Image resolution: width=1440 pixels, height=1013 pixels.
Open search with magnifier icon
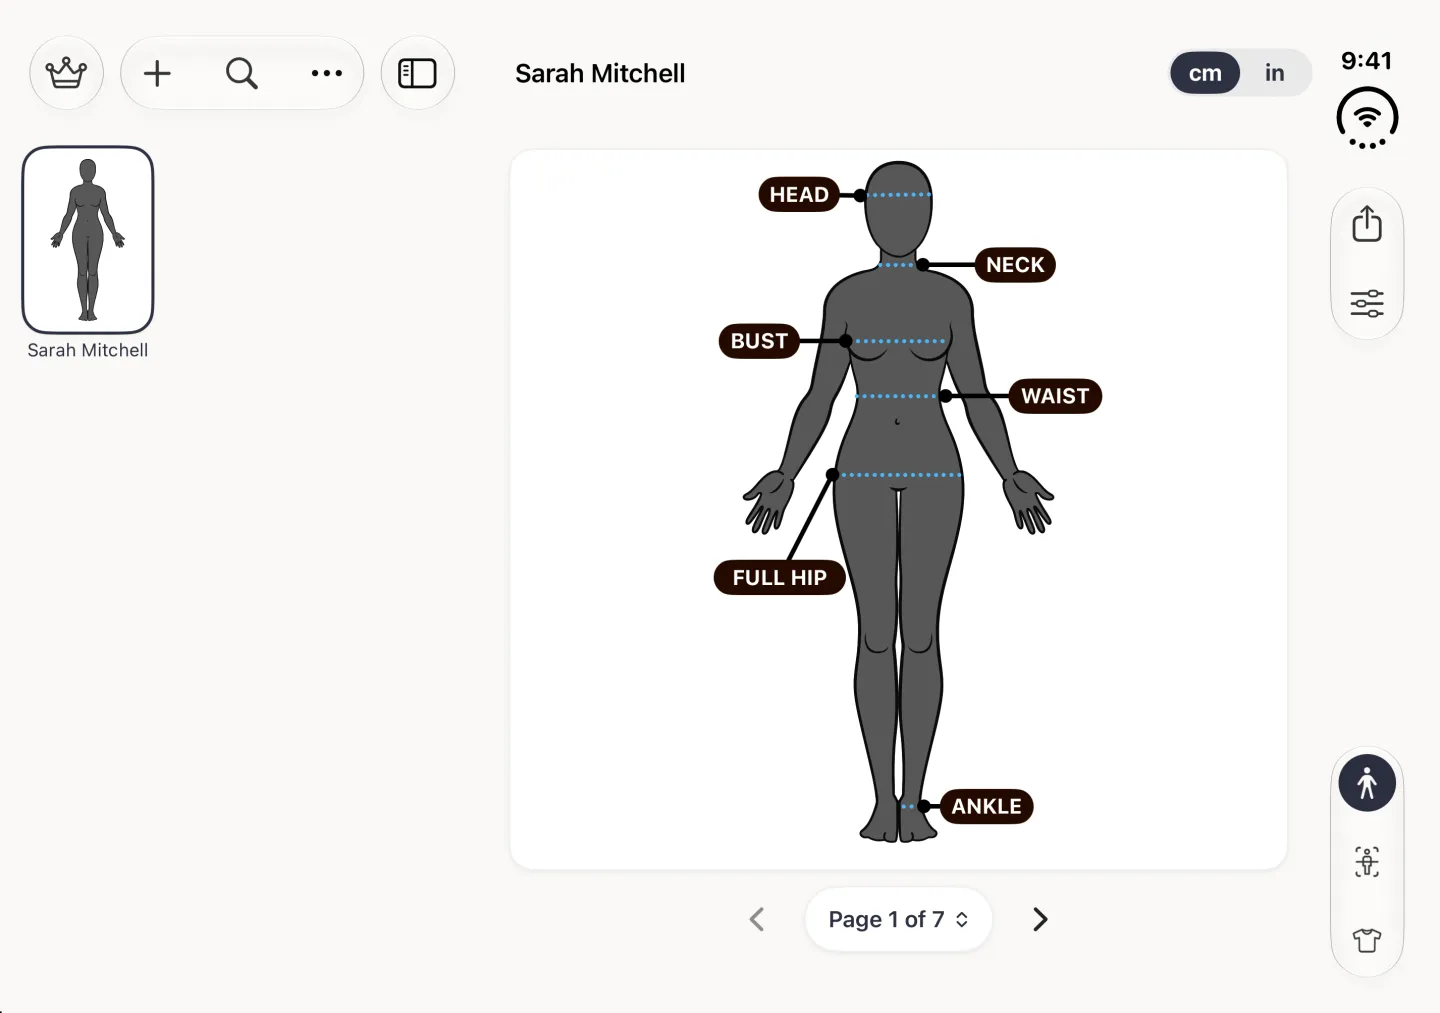(x=241, y=73)
